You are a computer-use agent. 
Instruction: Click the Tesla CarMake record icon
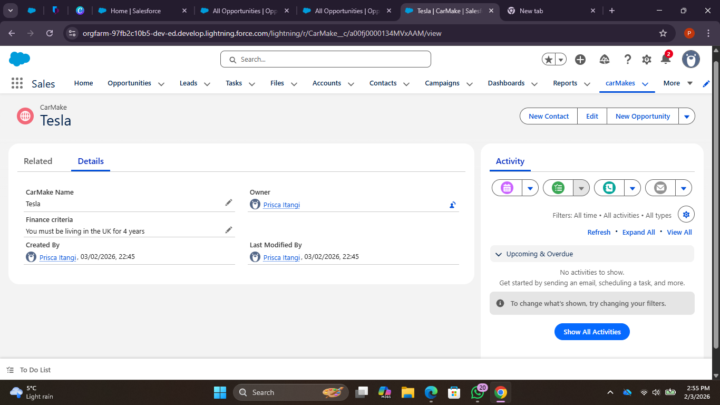click(25, 116)
